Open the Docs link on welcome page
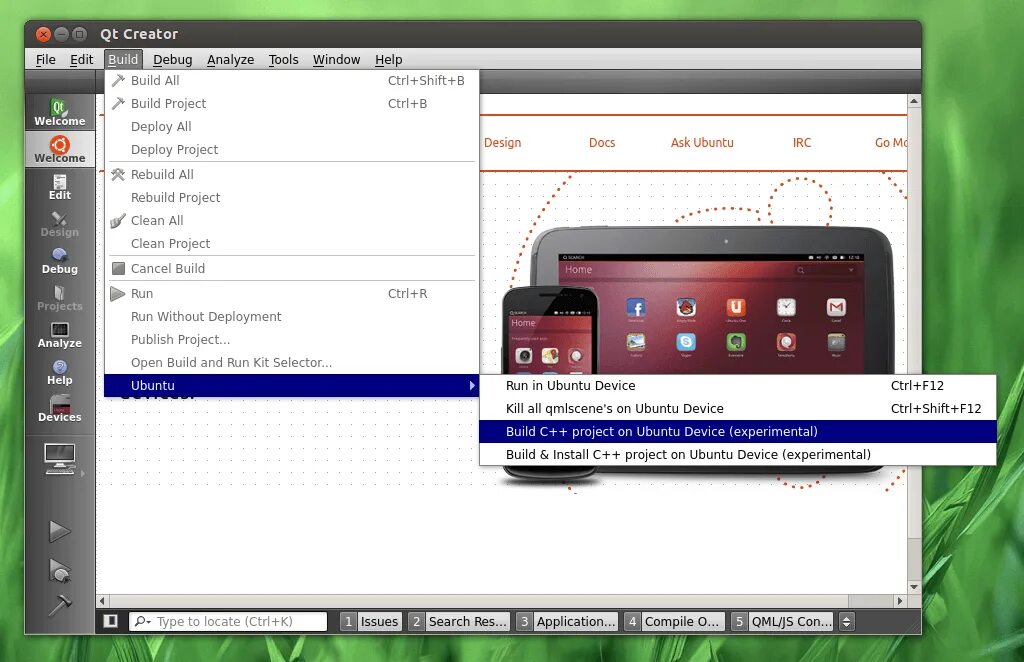 [x=602, y=142]
